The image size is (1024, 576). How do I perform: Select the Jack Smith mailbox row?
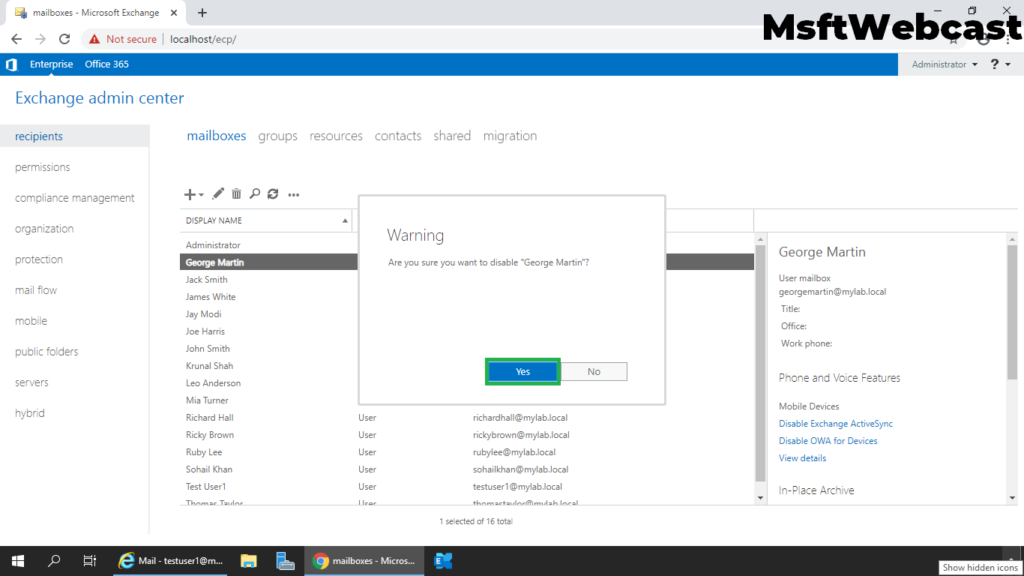(268, 280)
